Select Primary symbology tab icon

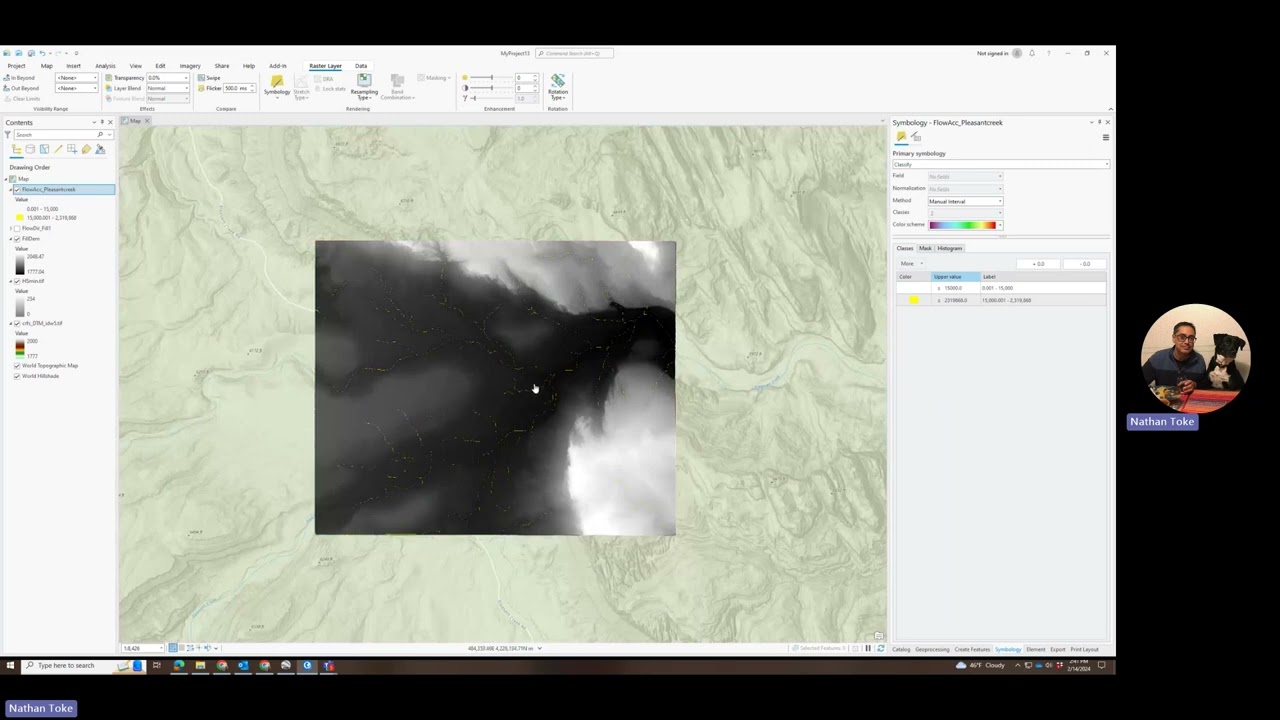(901, 137)
